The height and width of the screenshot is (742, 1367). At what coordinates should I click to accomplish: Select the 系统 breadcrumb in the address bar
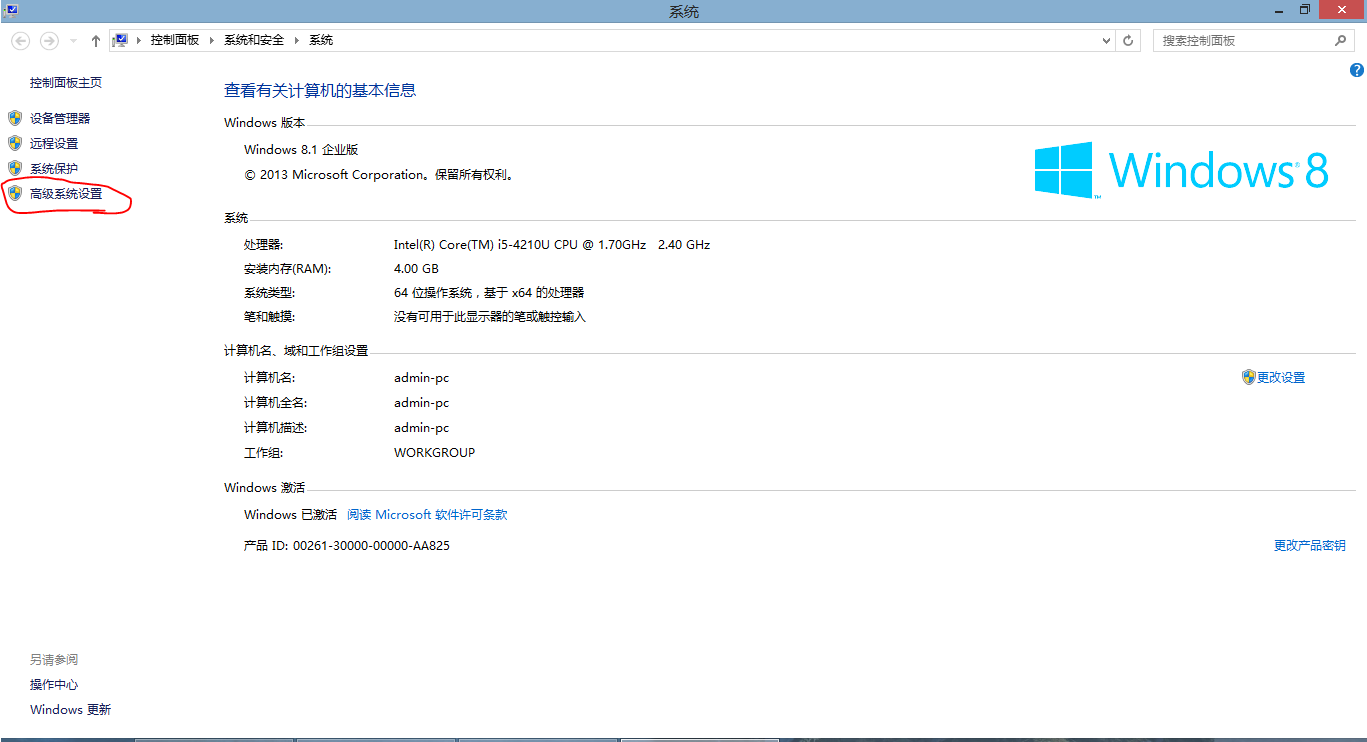(x=321, y=40)
